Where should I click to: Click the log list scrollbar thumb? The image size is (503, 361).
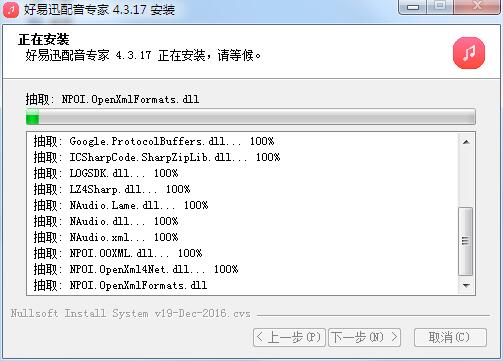point(466,241)
